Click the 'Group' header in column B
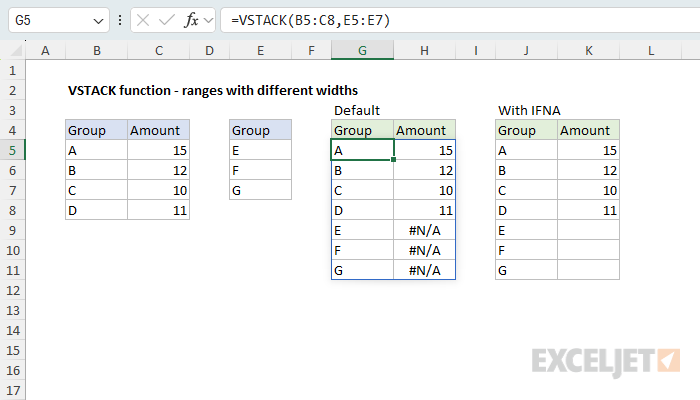 pos(96,130)
